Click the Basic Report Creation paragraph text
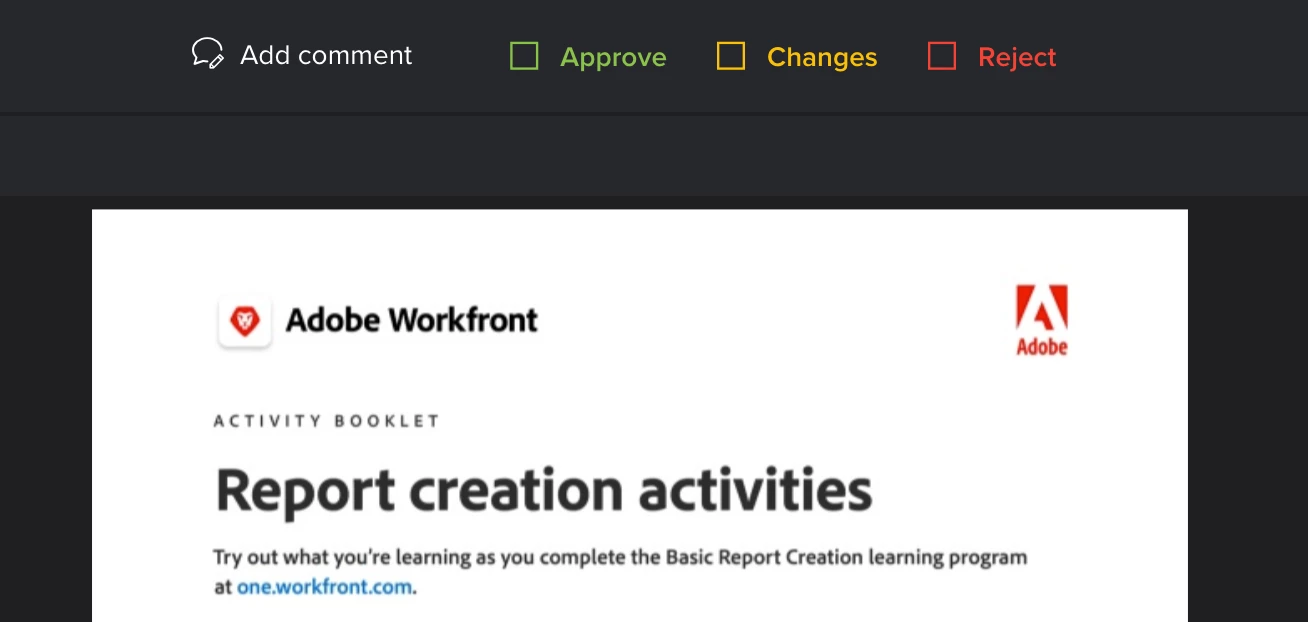Image resolution: width=1308 pixels, height=622 pixels. (620, 571)
